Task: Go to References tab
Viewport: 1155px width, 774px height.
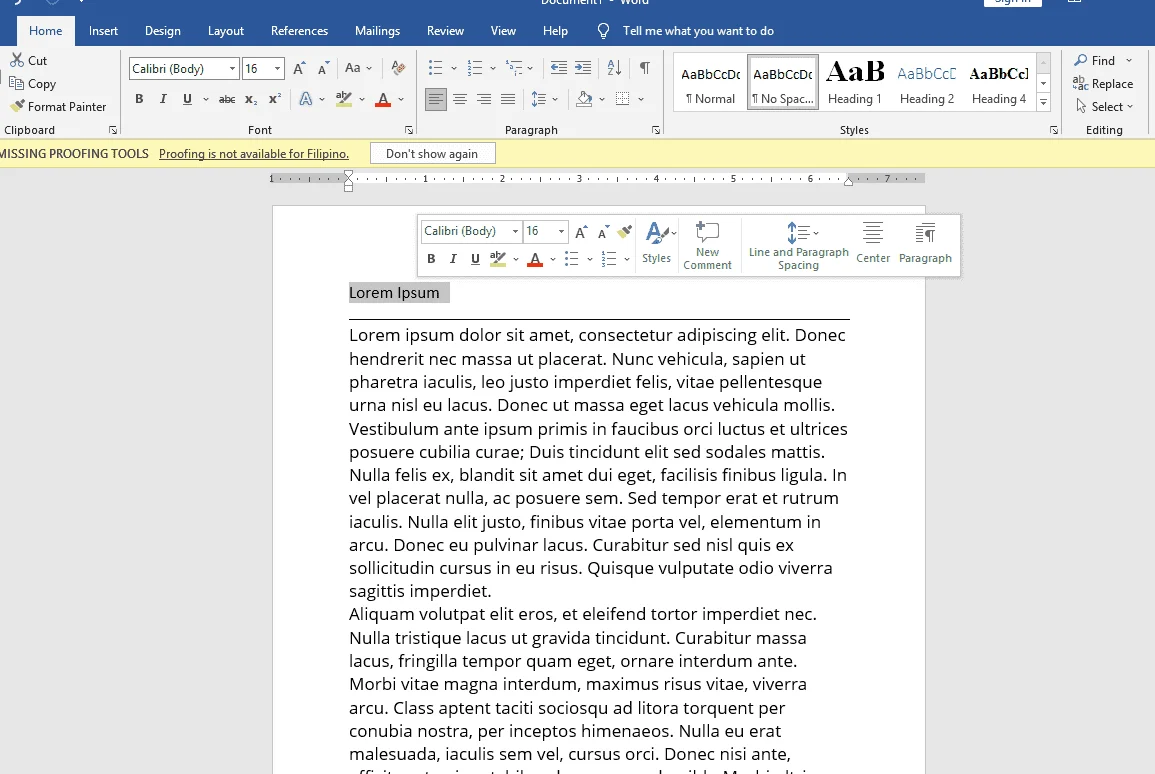Action: point(299,31)
